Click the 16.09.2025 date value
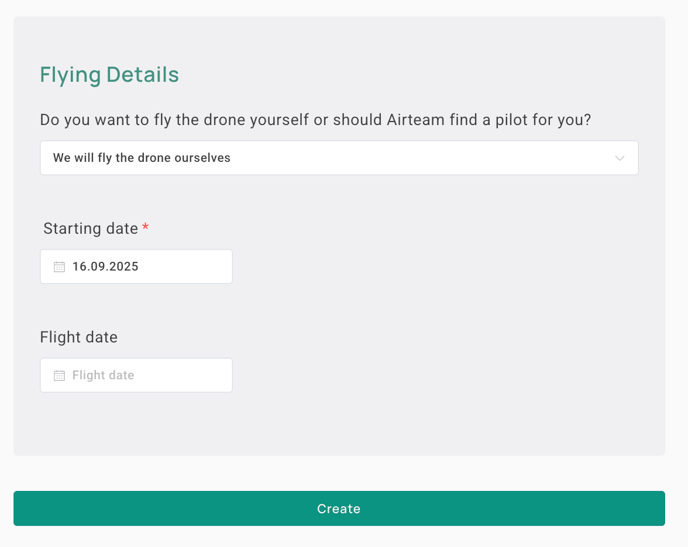688x547 pixels. click(105, 267)
